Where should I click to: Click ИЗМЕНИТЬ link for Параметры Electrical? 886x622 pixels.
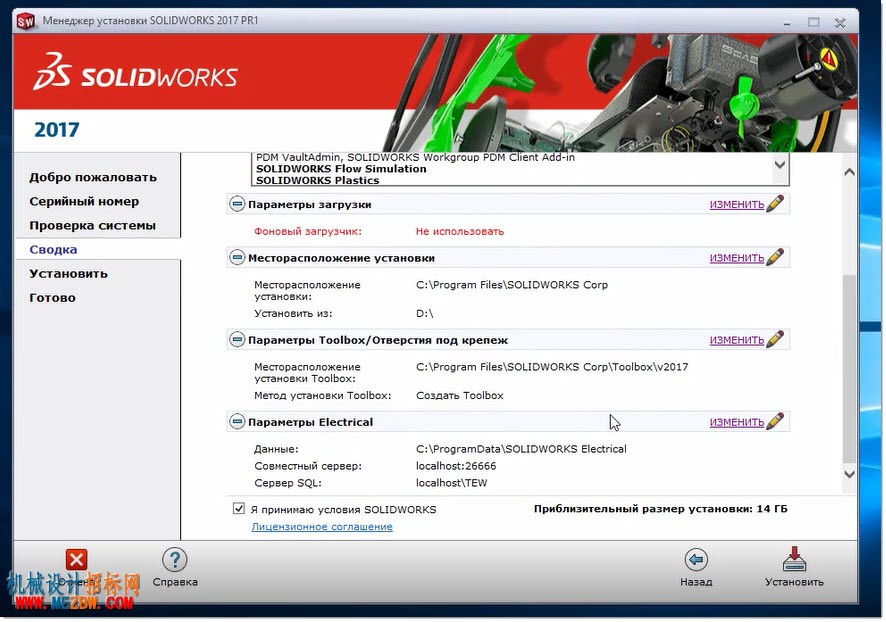(x=738, y=423)
